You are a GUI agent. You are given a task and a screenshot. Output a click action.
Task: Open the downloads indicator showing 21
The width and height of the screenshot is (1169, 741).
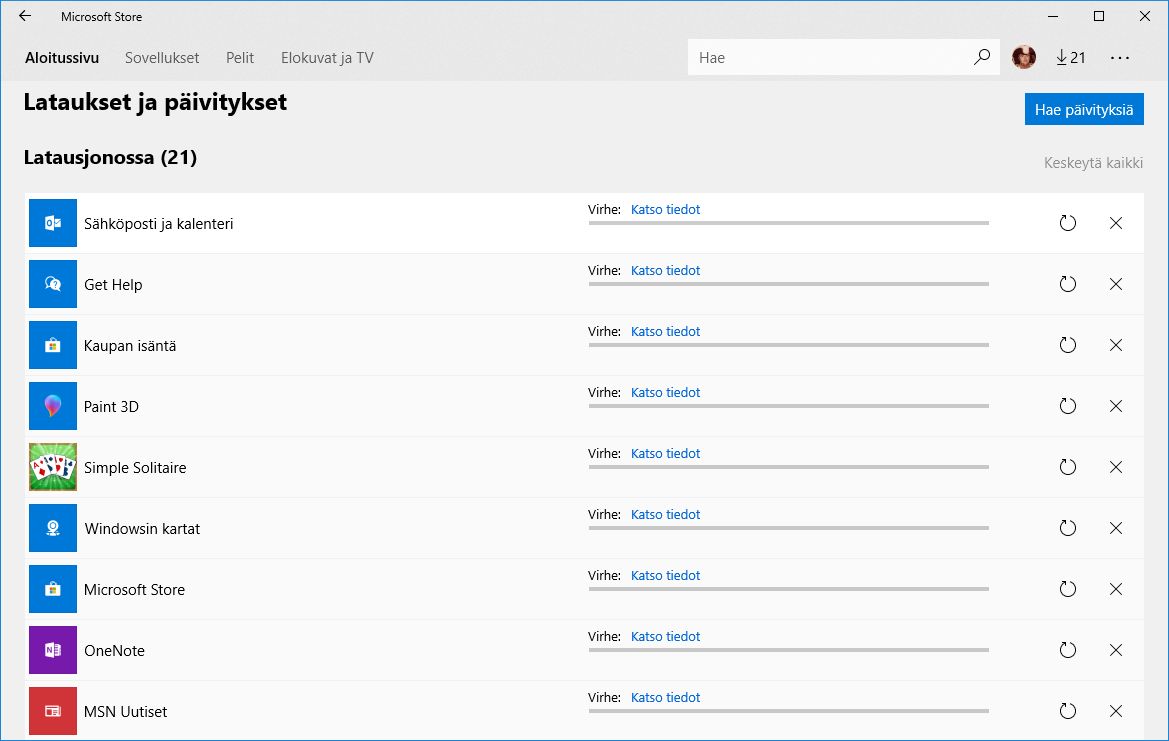point(1071,57)
